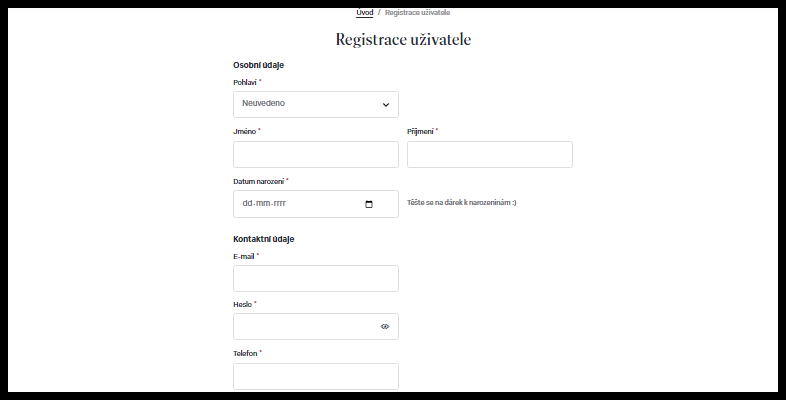Screen dimensions: 786x400
Task: Click the Telefon field label
Action: (245, 353)
